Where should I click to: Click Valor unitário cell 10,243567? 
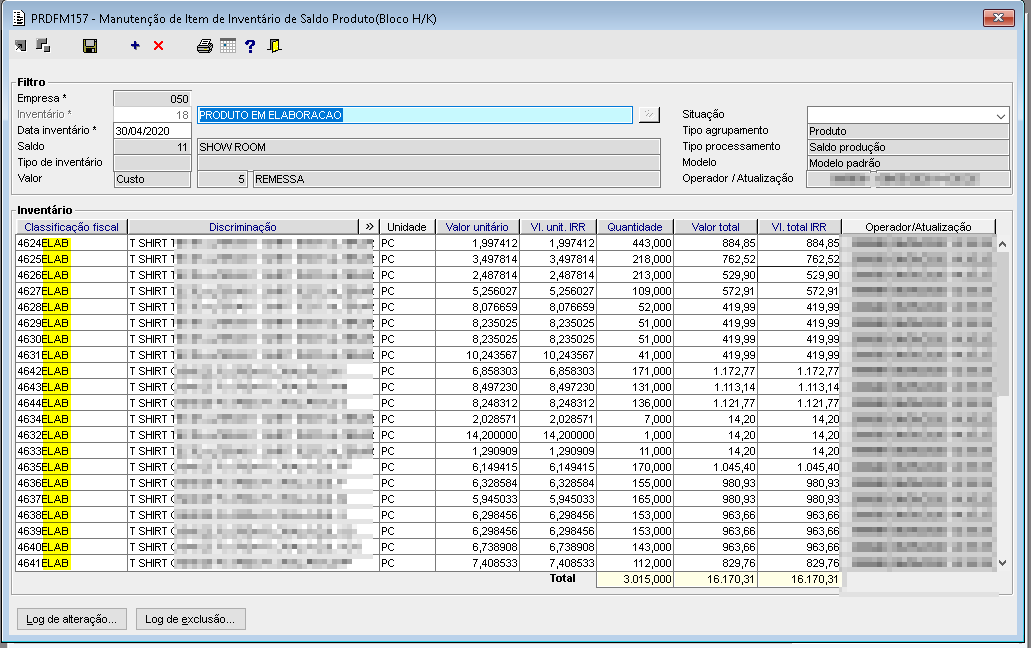click(x=477, y=355)
